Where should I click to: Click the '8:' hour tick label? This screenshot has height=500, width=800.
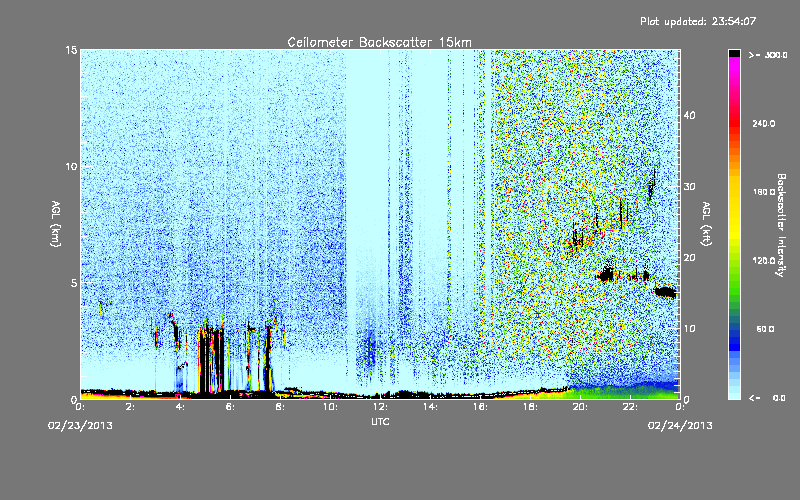(280, 407)
